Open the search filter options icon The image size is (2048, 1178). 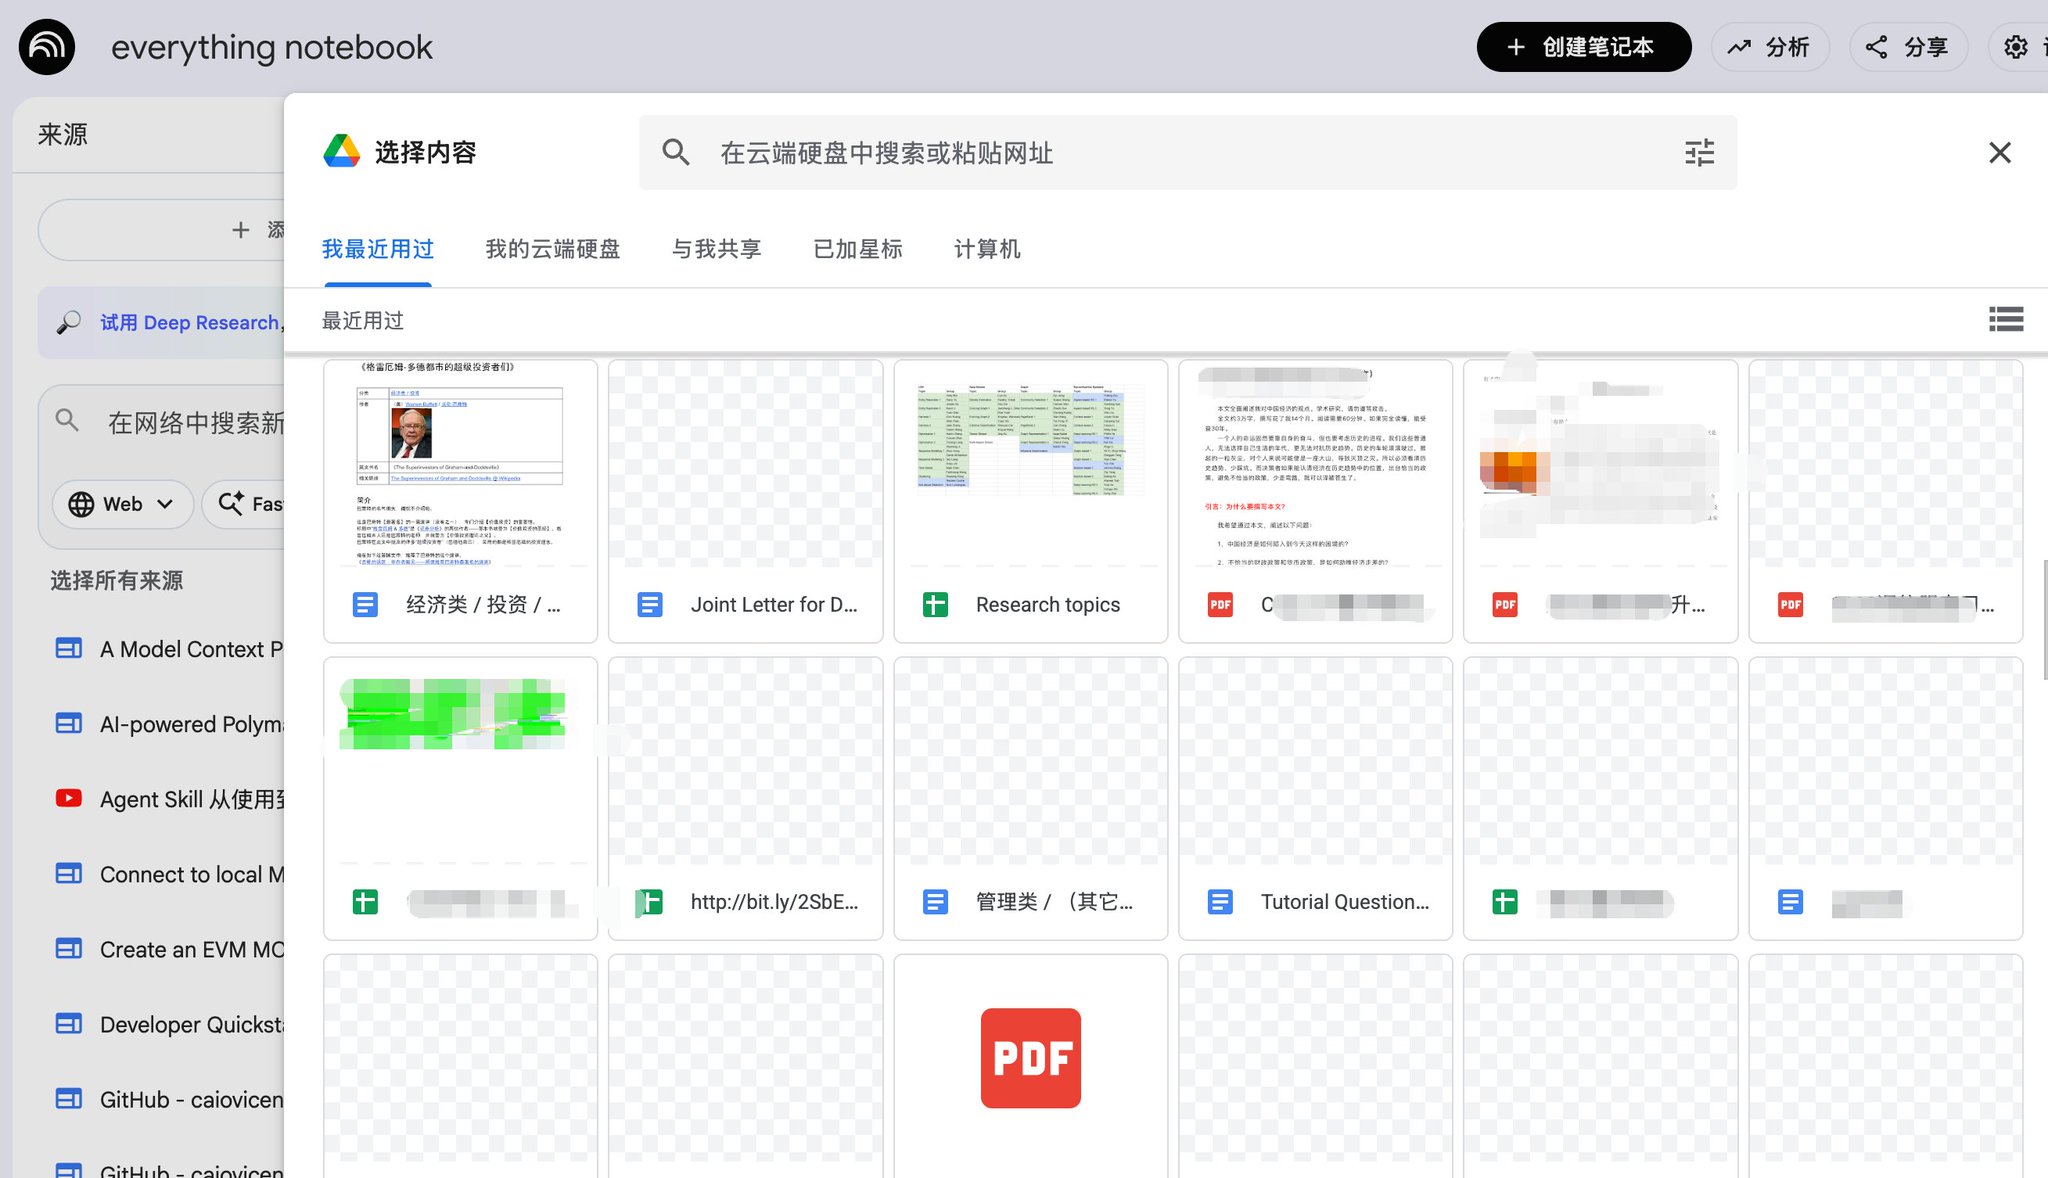[1699, 153]
